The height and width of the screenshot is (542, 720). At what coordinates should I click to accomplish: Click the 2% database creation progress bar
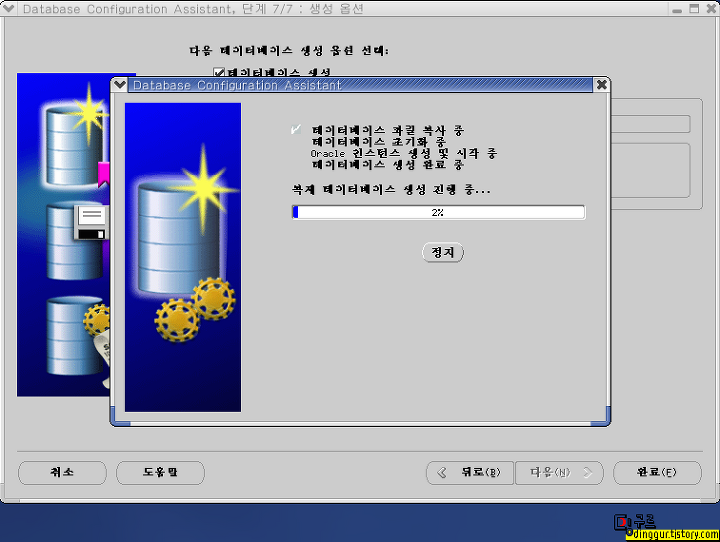click(x=439, y=212)
